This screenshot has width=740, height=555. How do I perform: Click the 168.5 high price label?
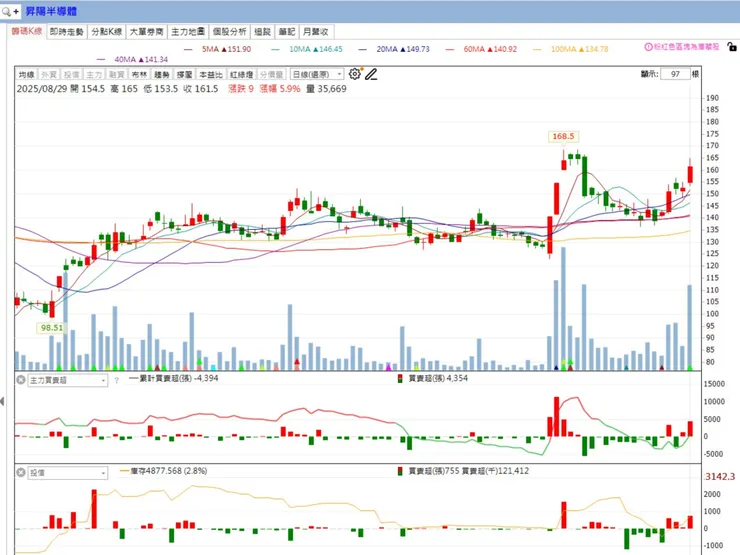pyautogui.click(x=563, y=136)
